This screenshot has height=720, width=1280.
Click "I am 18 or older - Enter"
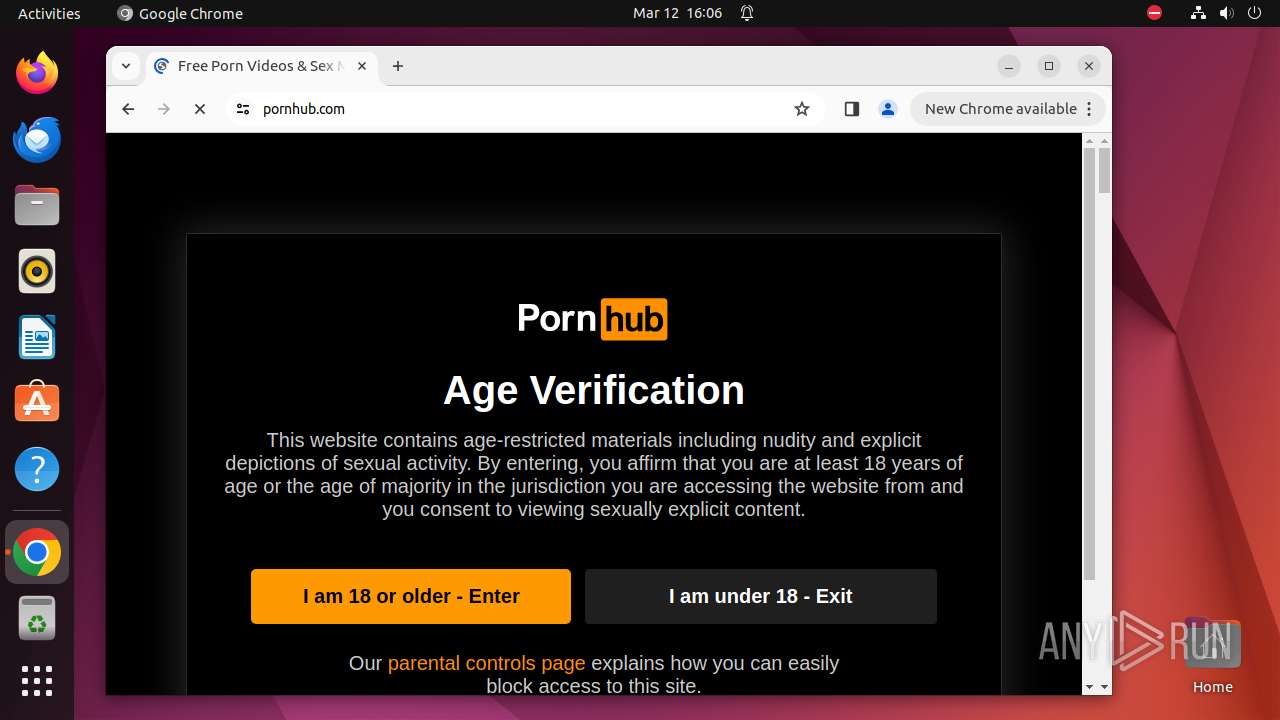pos(411,596)
